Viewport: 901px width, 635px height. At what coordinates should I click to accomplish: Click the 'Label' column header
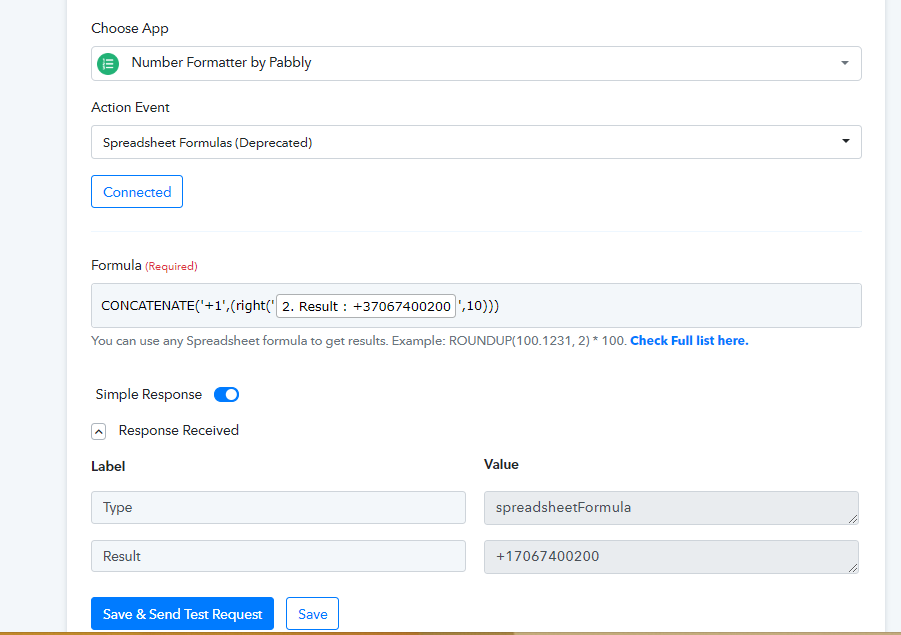pos(108,466)
